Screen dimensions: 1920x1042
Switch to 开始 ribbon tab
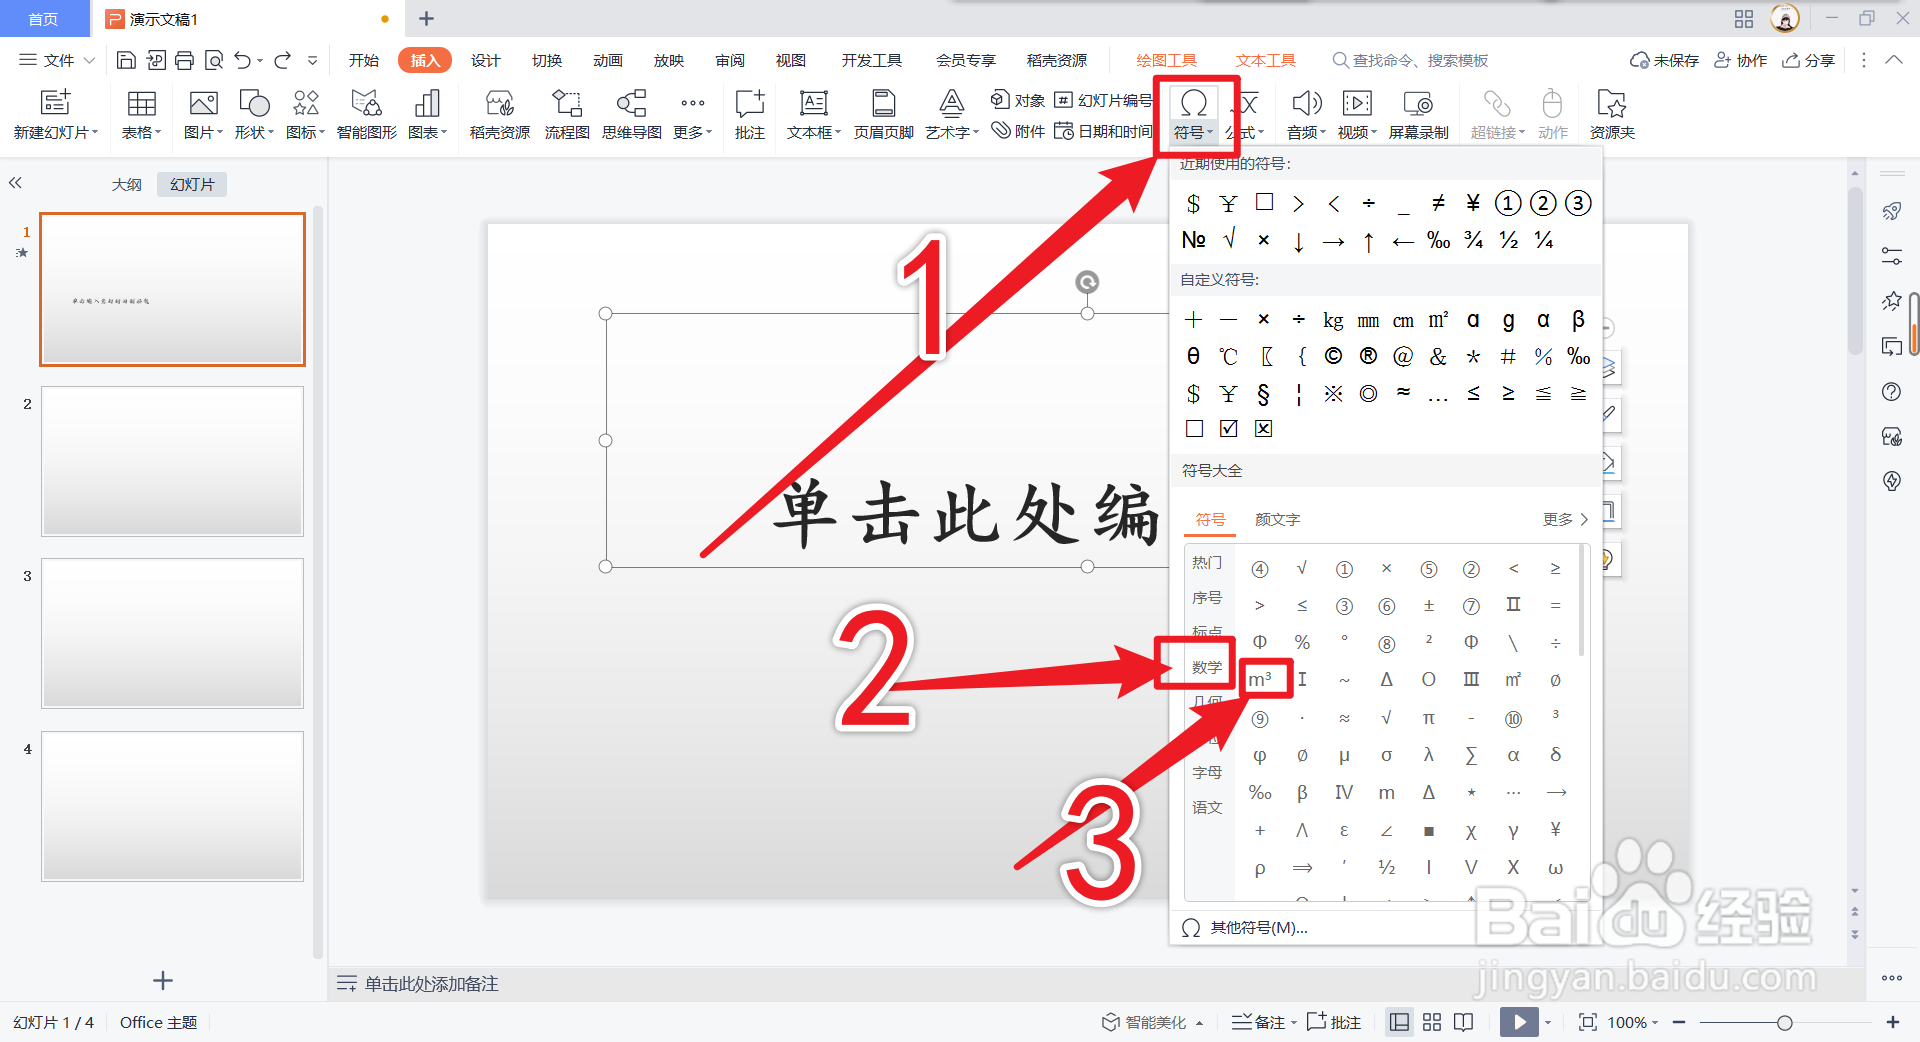click(363, 61)
